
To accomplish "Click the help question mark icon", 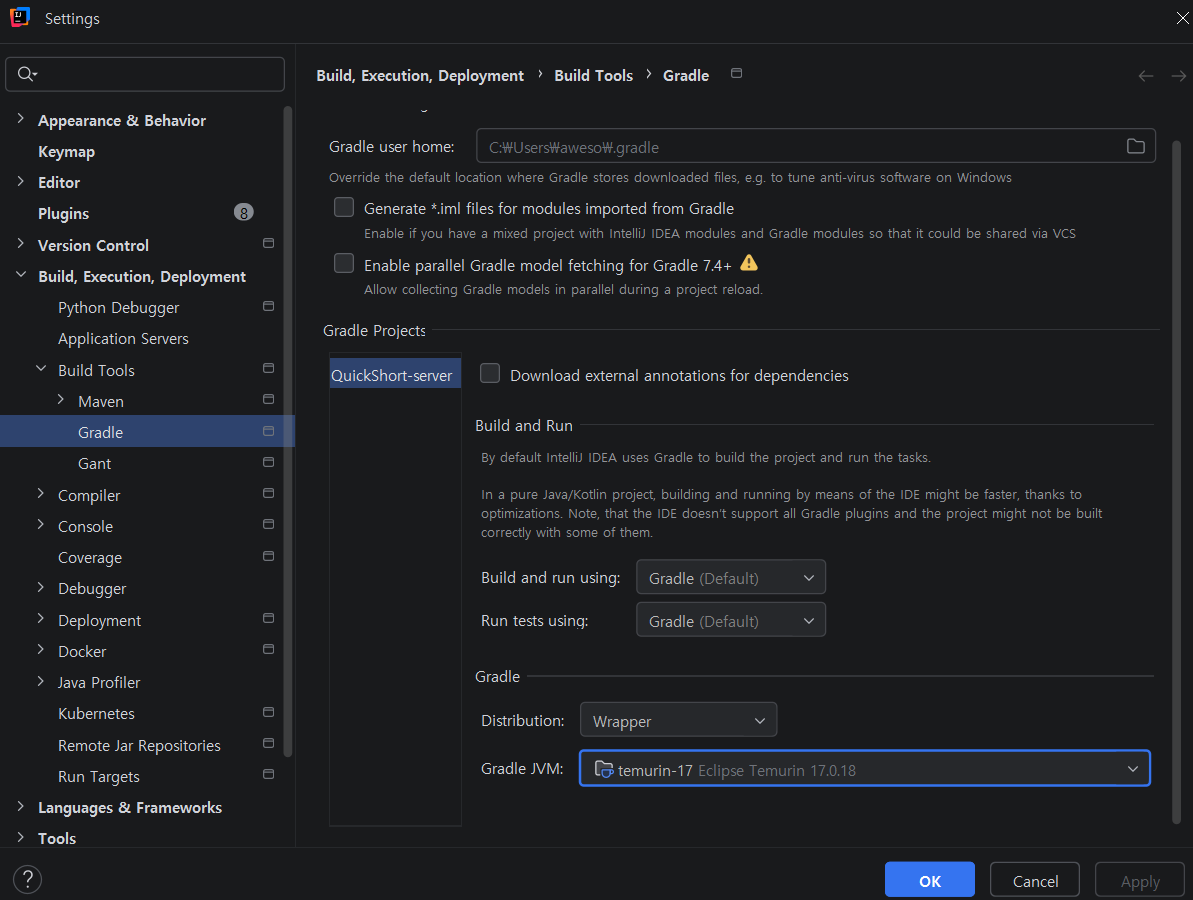I will [27, 879].
